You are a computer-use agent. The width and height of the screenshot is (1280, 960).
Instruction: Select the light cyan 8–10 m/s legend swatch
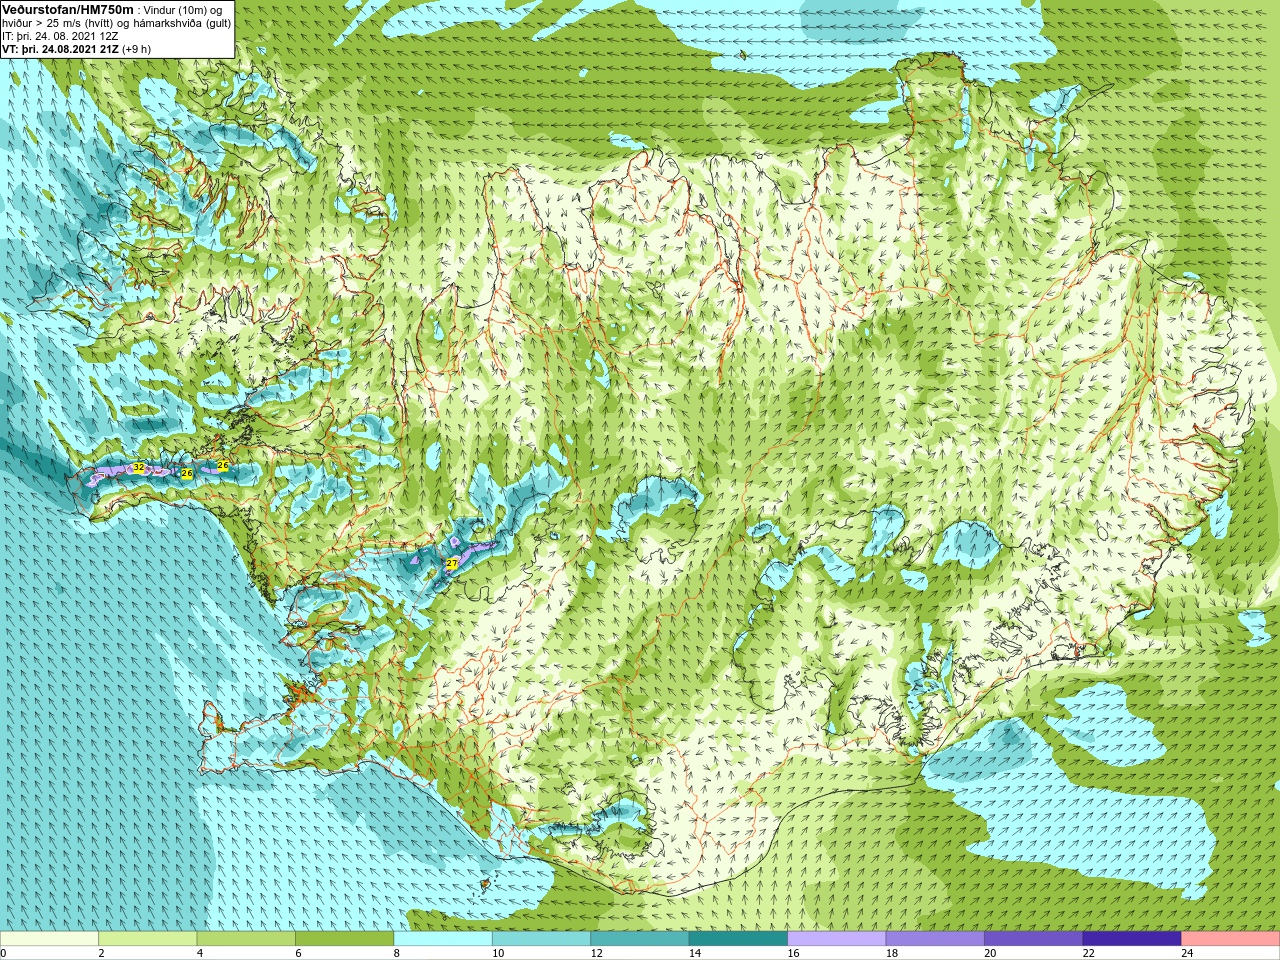pyautogui.click(x=443, y=939)
